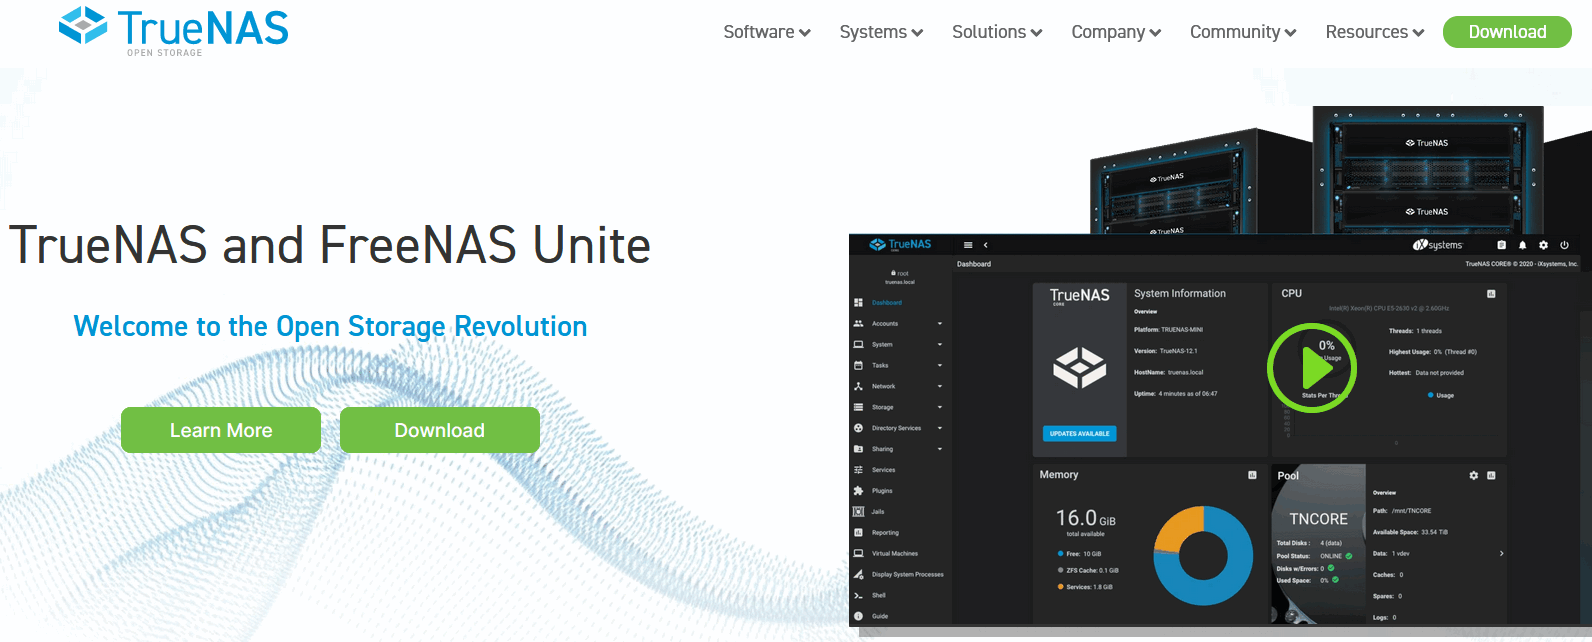Open Services via its sliders icon

coord(858,470)
